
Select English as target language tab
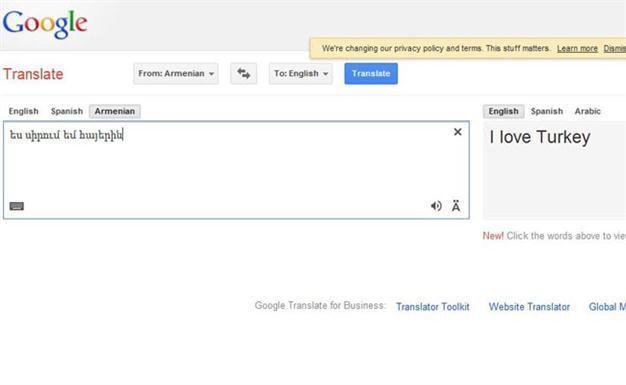tap(503, 111)
